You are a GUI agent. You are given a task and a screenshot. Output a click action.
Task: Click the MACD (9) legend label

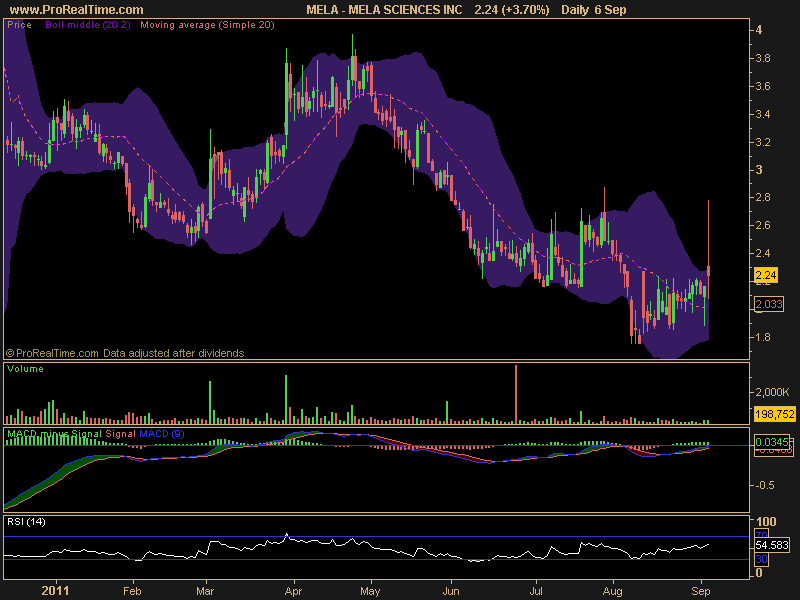[161, 434]
